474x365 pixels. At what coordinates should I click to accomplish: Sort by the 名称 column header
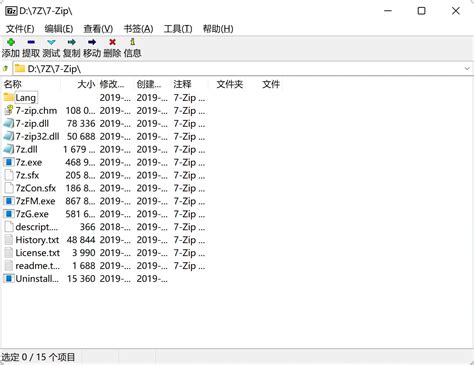(x=13, y=84)
